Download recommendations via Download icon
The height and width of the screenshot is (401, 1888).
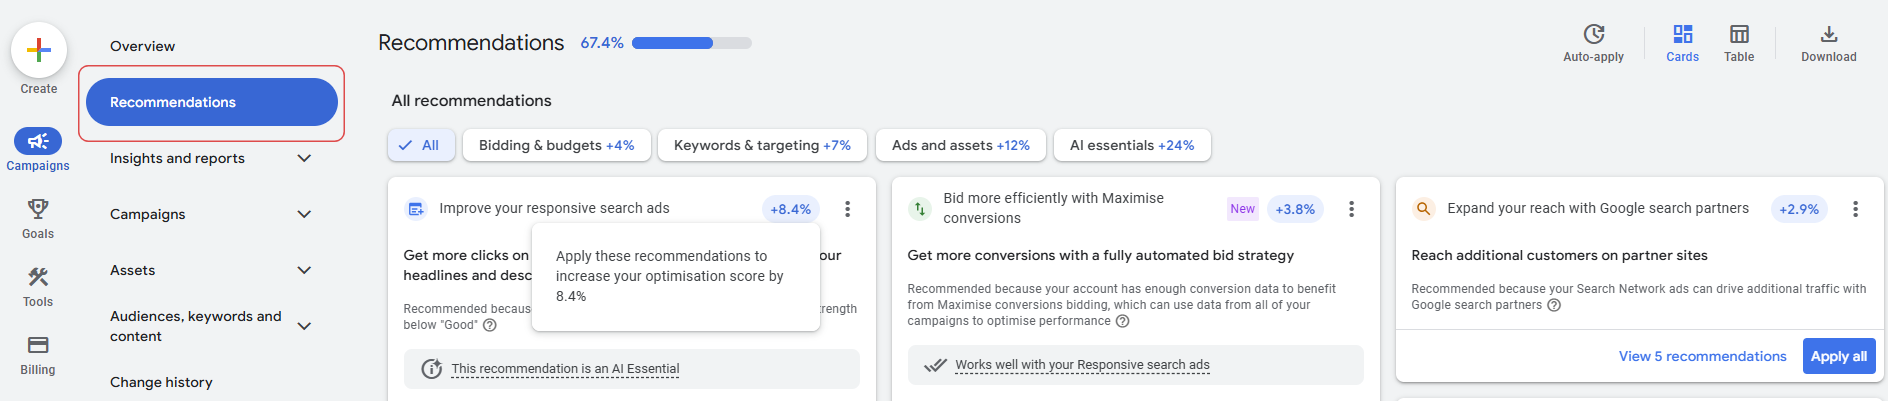click(1829, 34)
